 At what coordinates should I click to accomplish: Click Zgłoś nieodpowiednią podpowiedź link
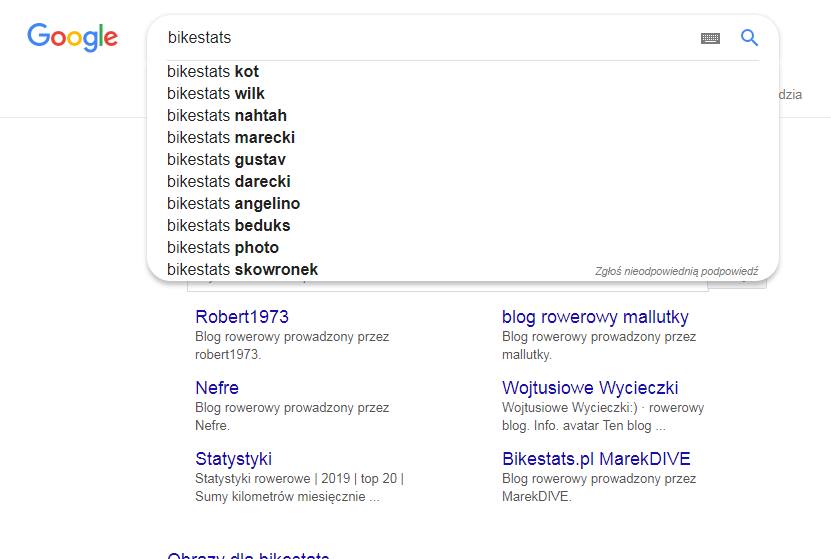pos(676,271)
